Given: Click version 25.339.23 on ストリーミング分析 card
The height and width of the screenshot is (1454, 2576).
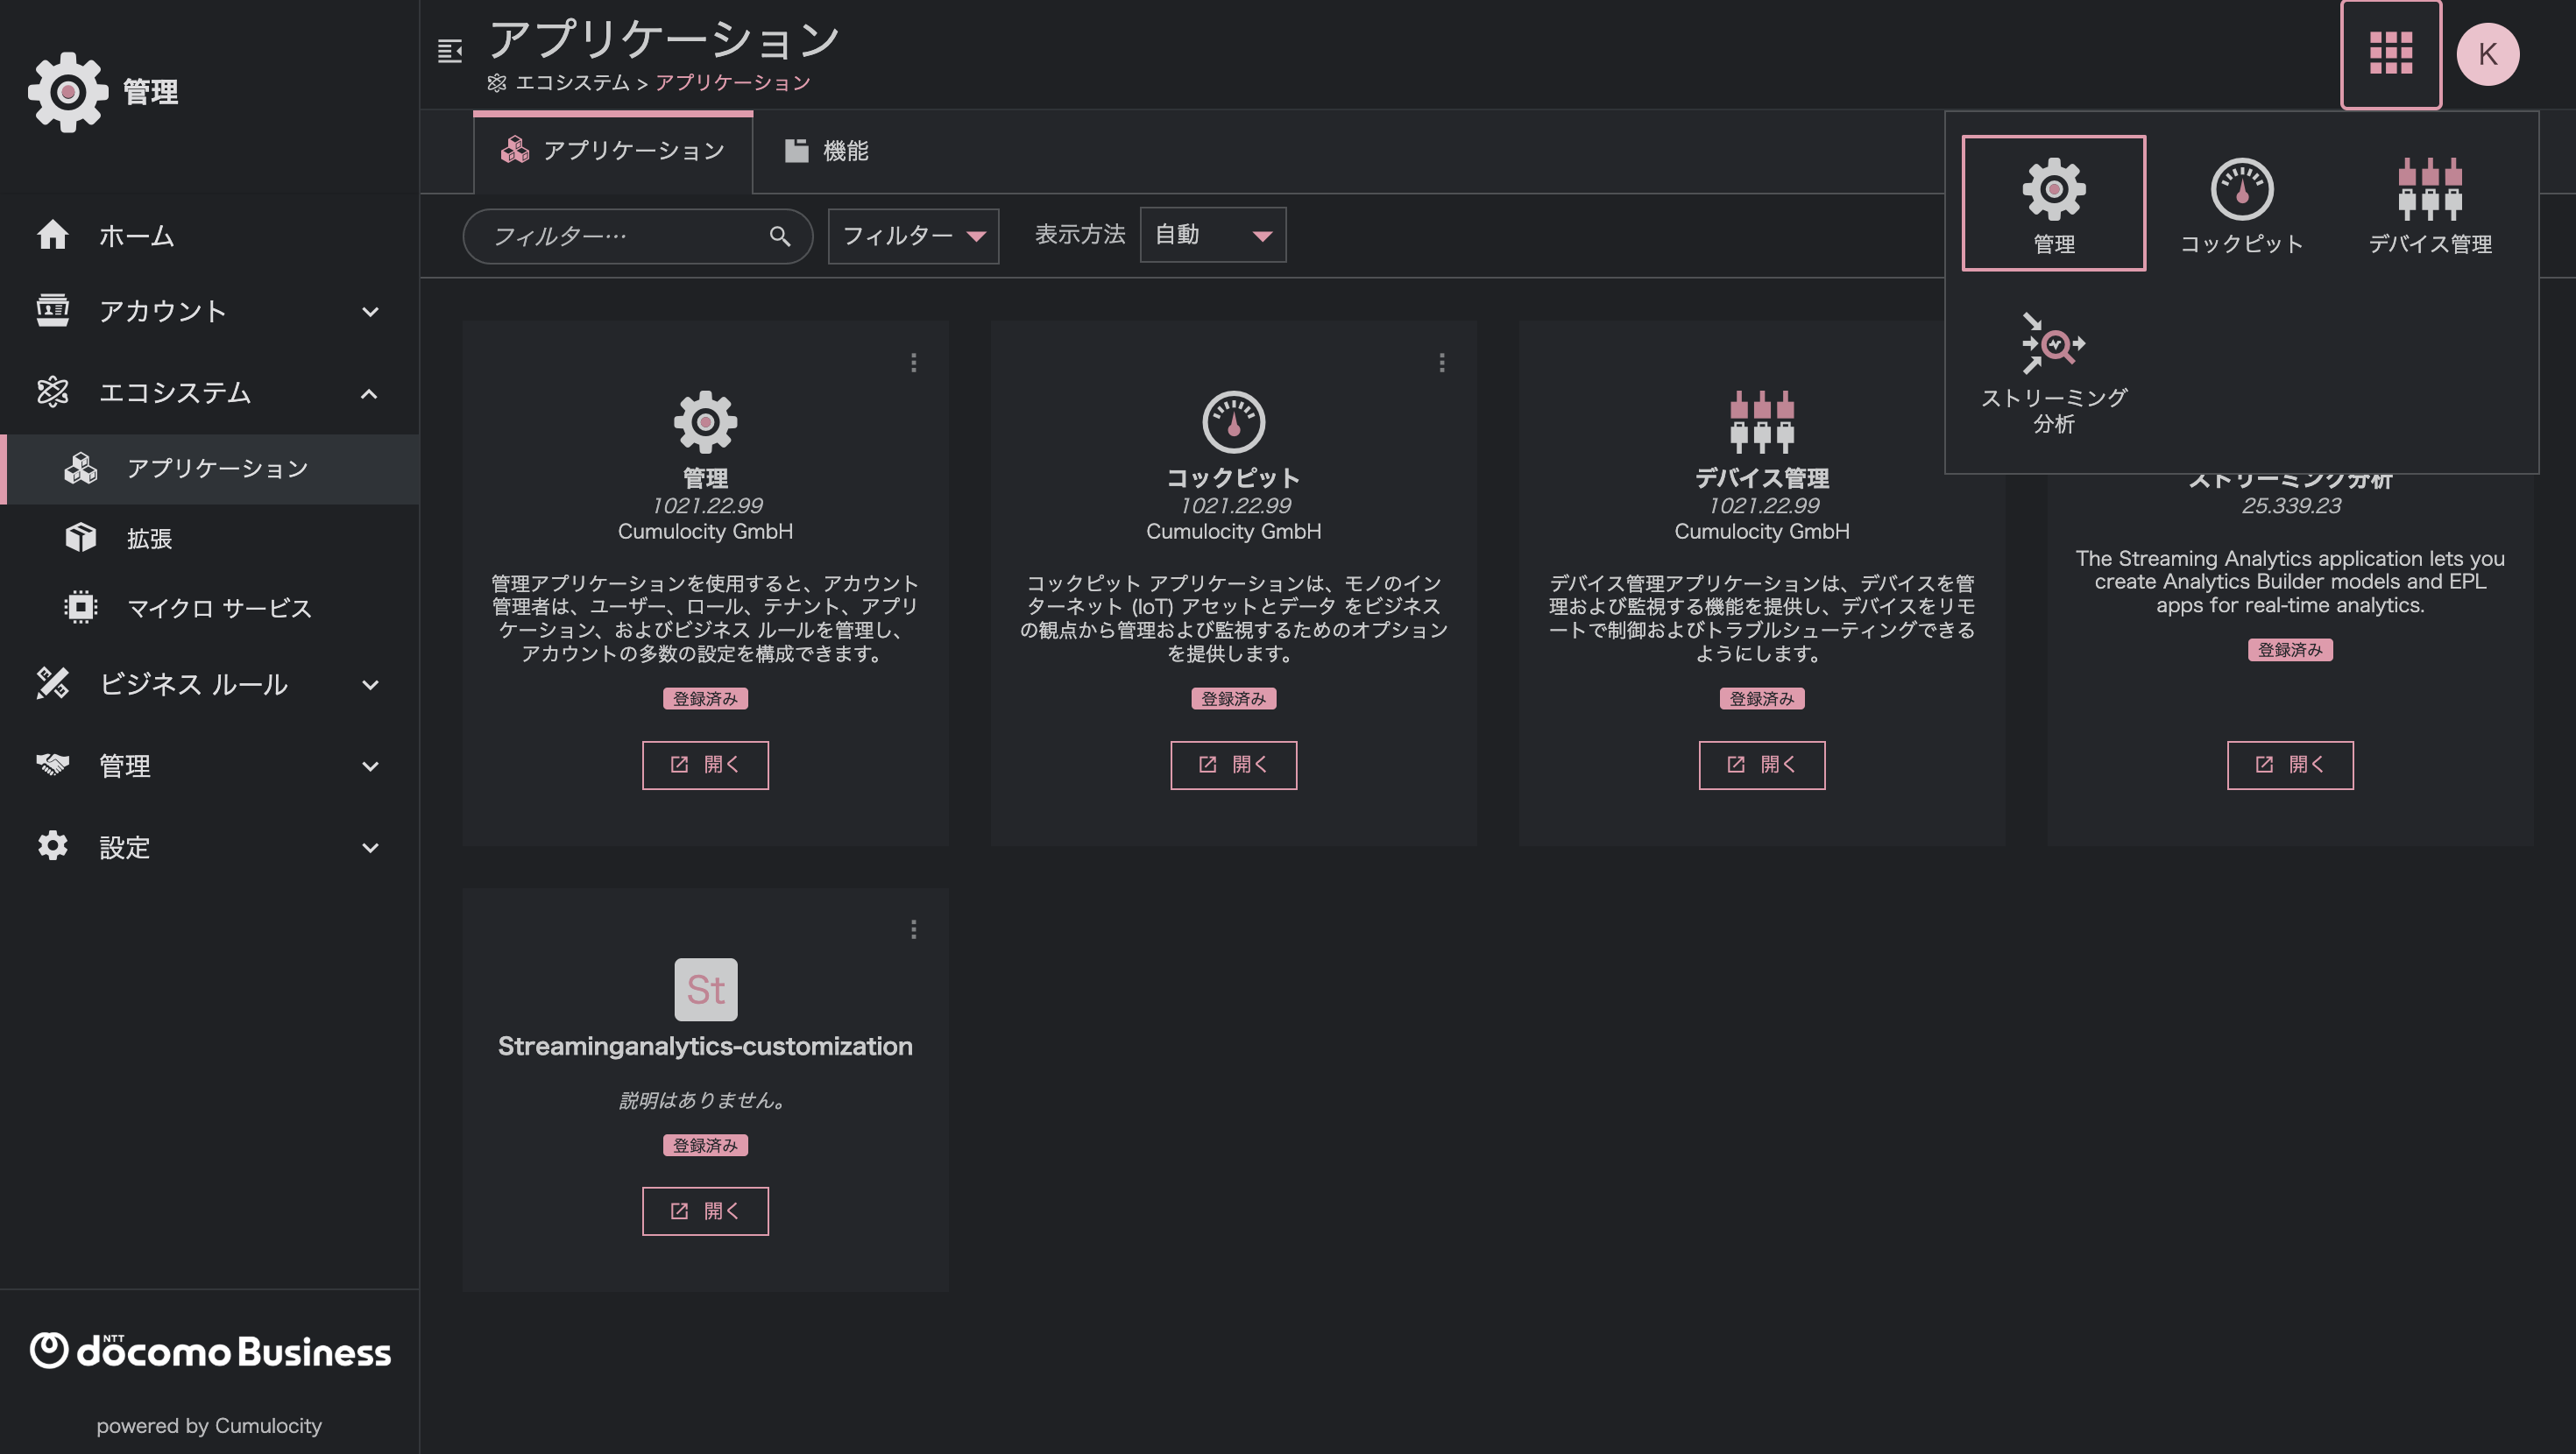Looking at the screenshot, I should pos(2290,505).
